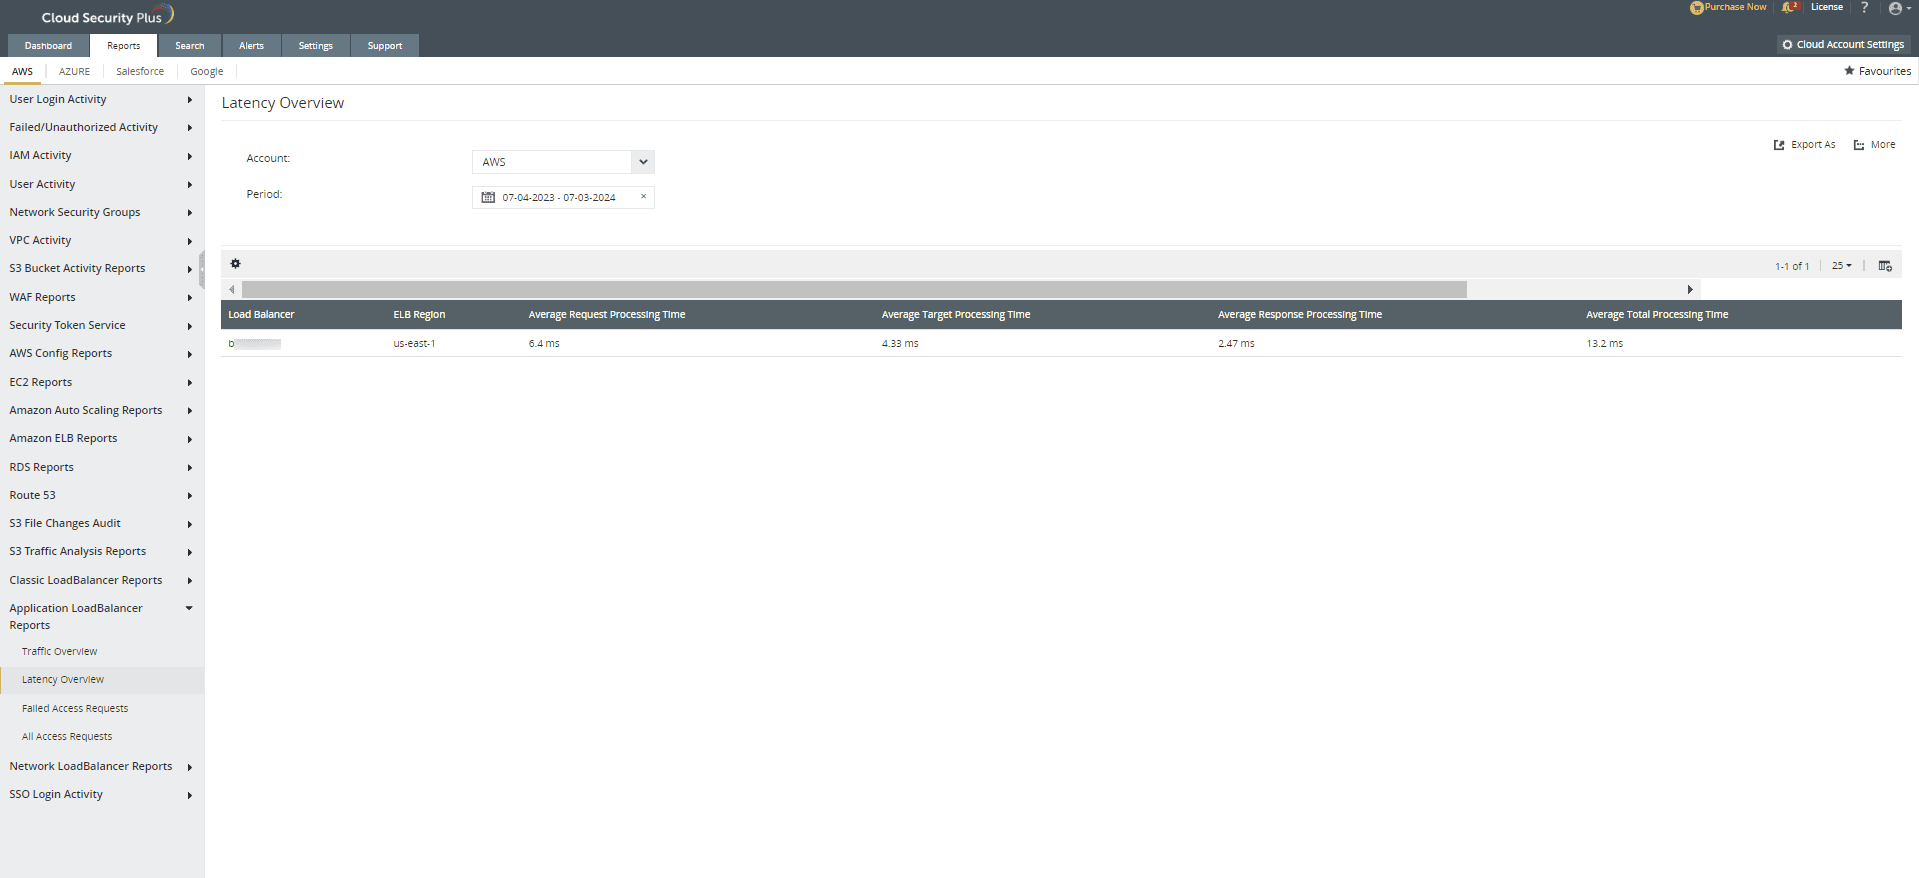Image resolution: width=1919 pixels, height=878 pixels.
Task: Expand EC2 Reports menu
Action: (102, 382)
